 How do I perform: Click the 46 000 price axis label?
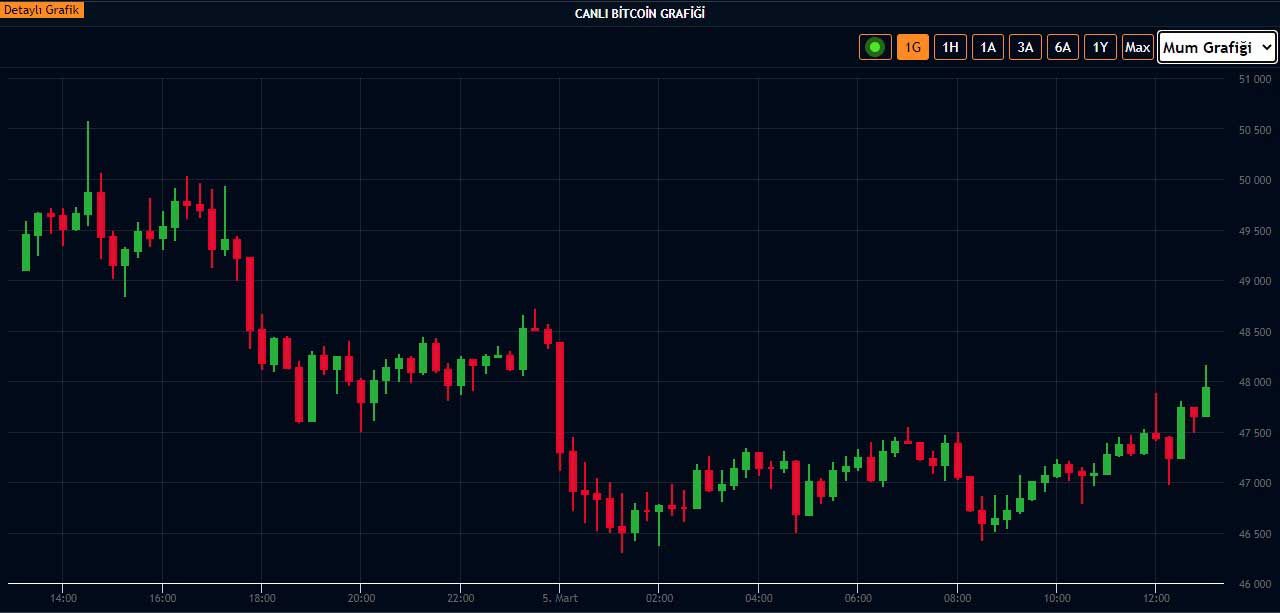tap(1254, 584)
